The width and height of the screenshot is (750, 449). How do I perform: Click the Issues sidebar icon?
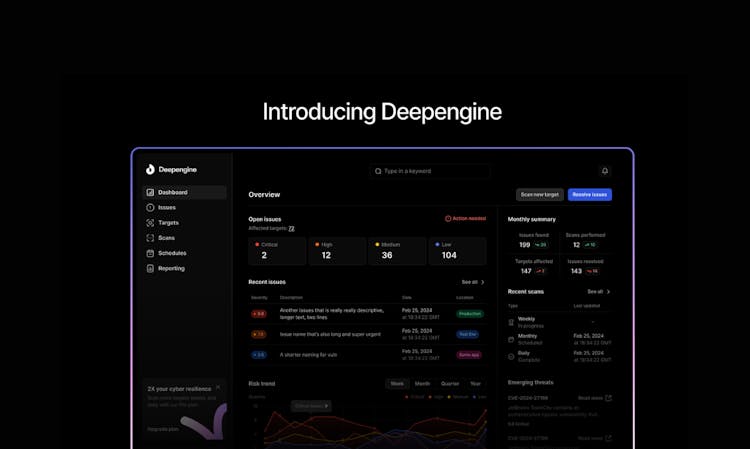[x=150, y=208]
